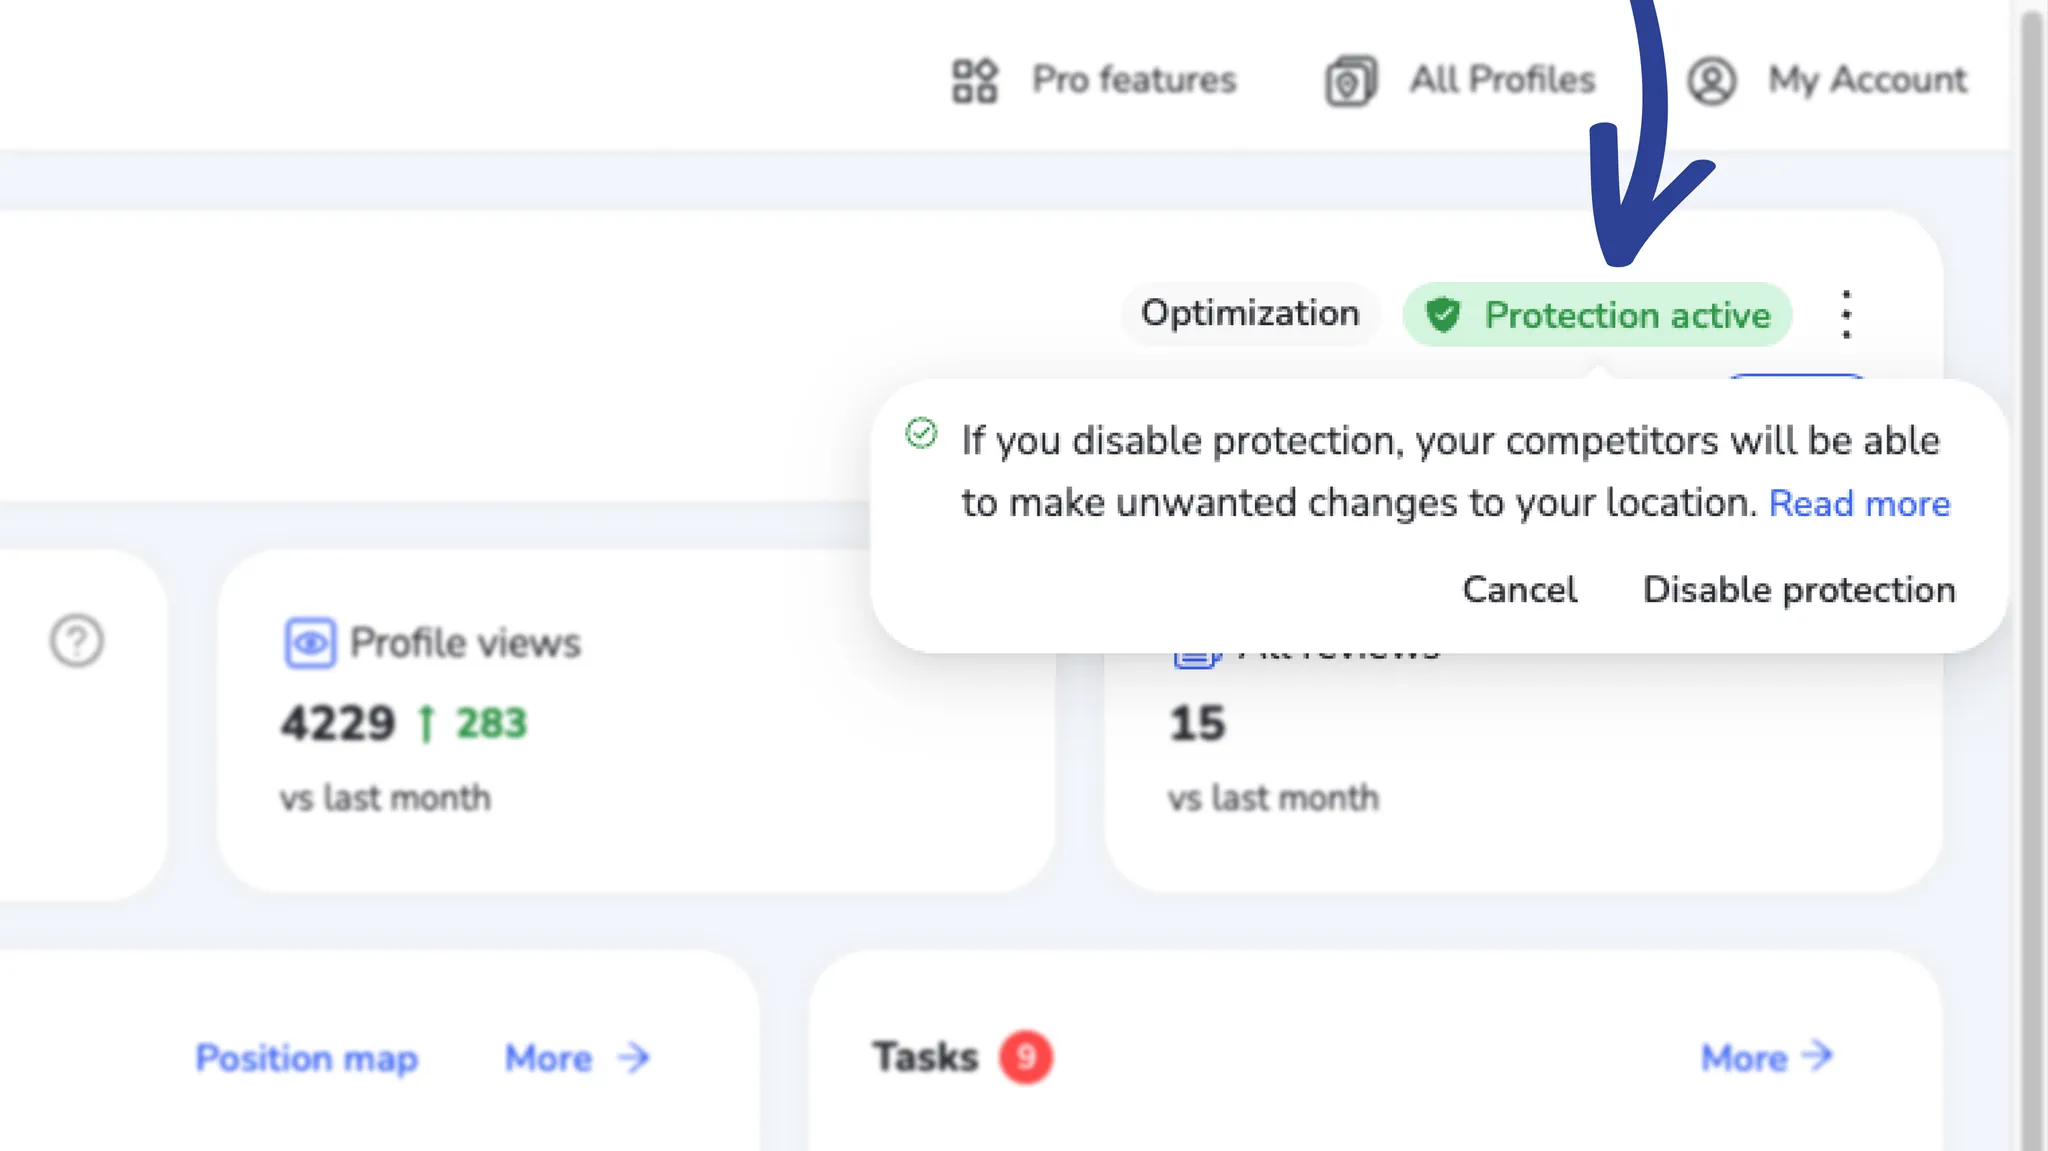
Task: Click the All Profiles location icon
Action: tap(1351, 81)
